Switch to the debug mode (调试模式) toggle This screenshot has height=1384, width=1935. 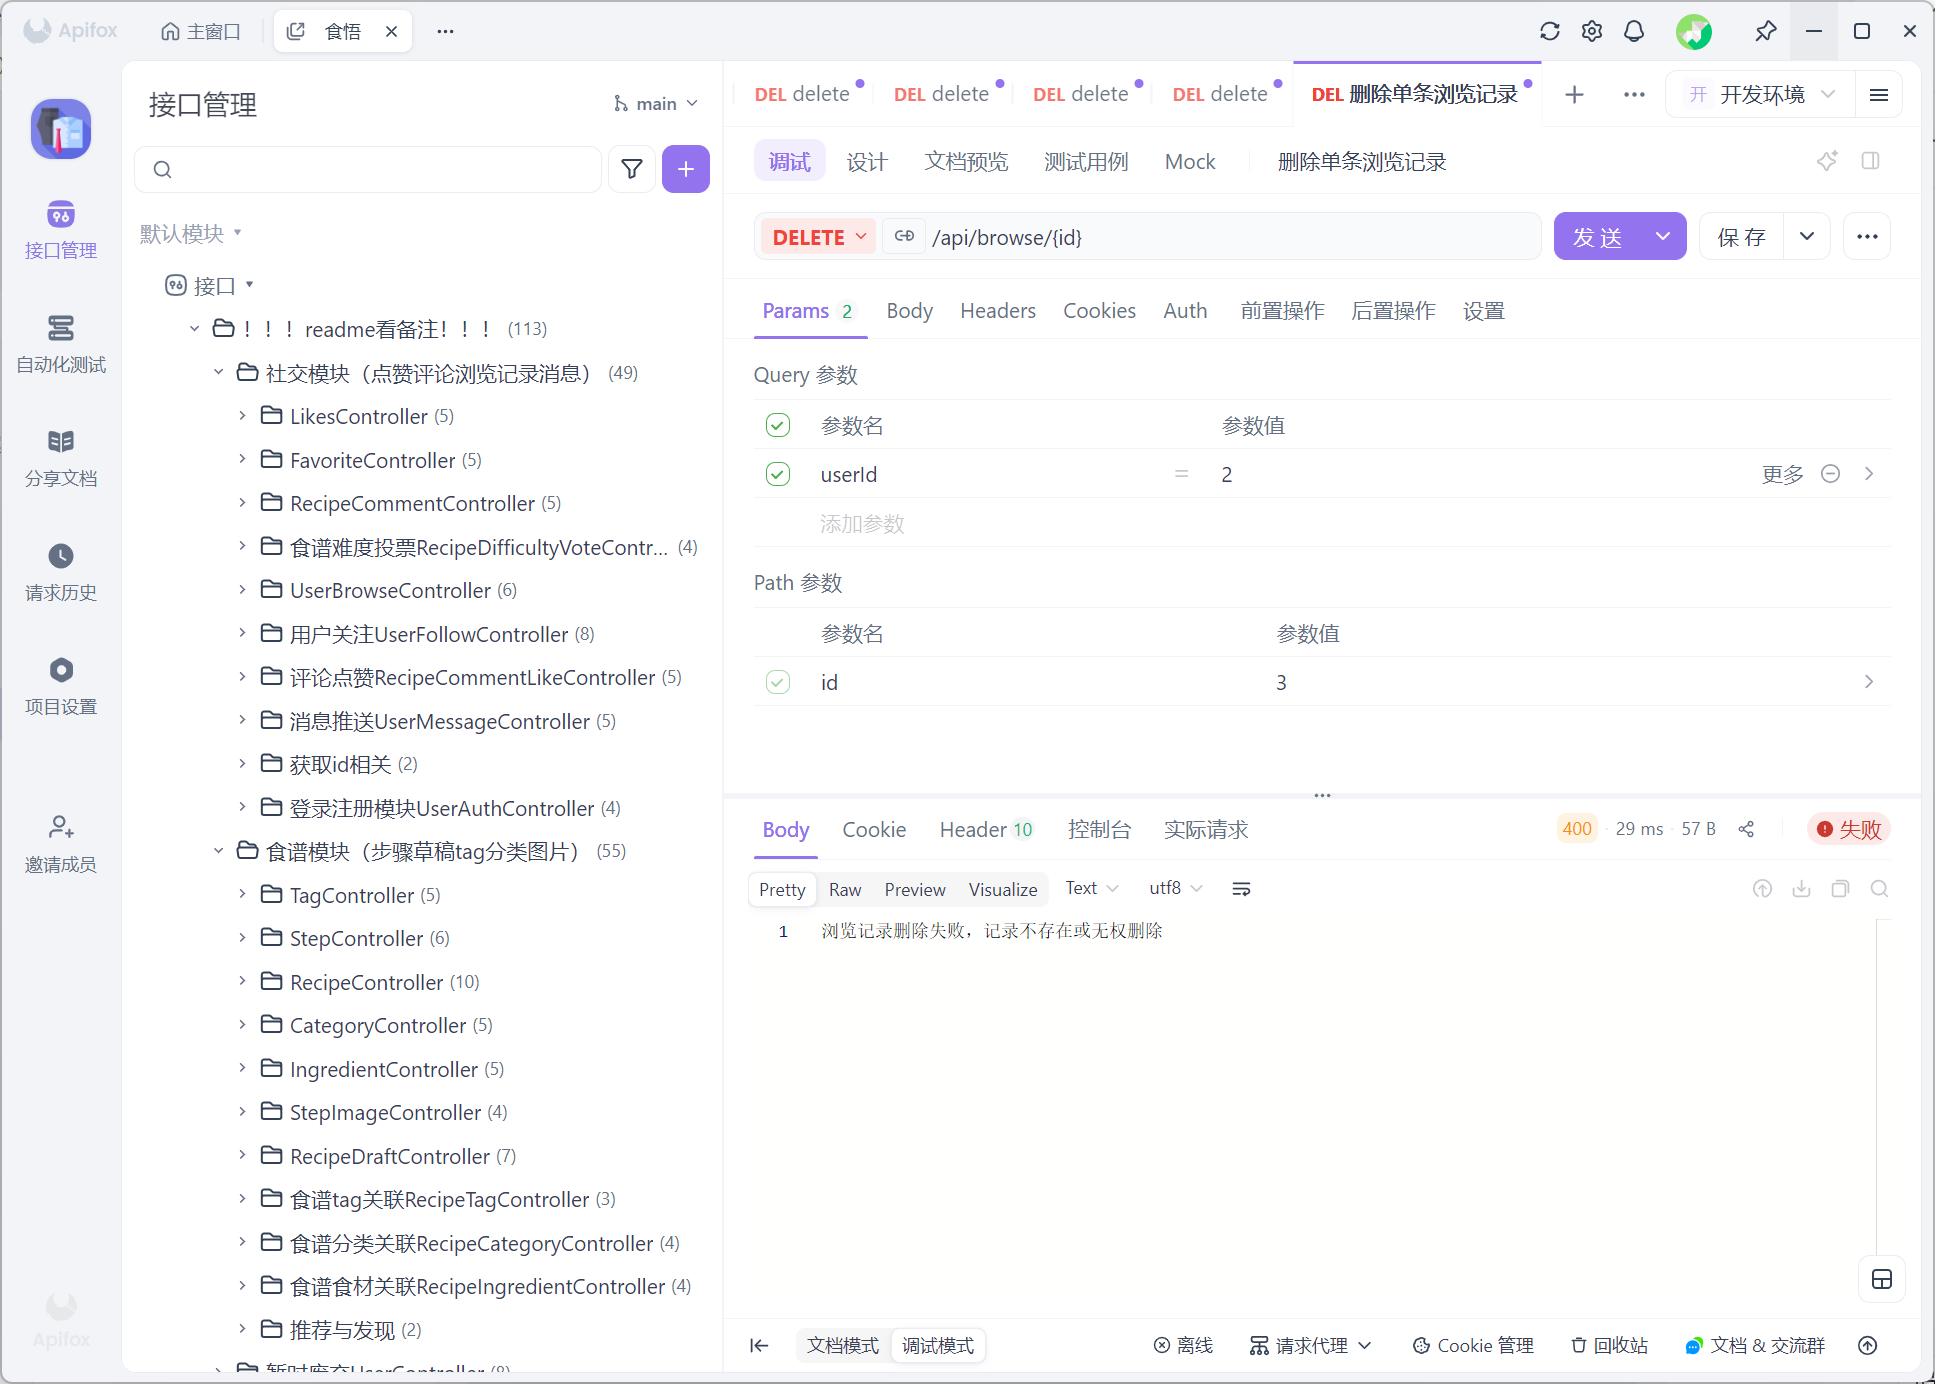click(x=938, y=1346)
